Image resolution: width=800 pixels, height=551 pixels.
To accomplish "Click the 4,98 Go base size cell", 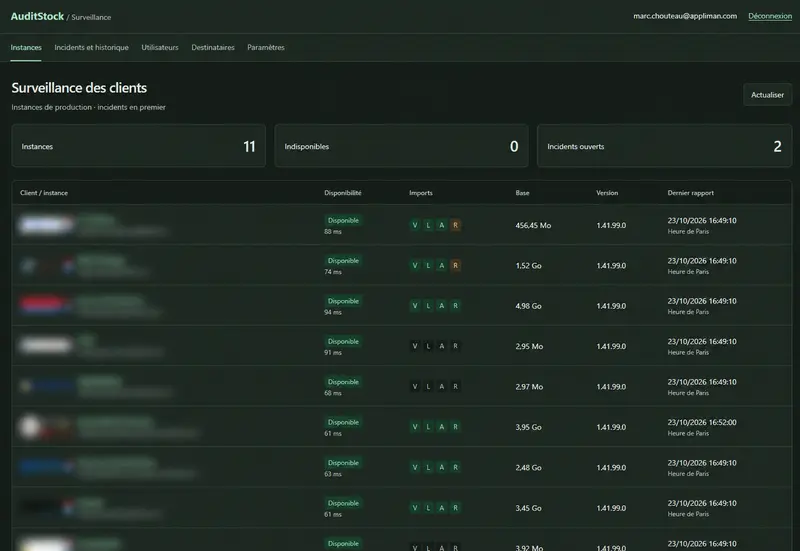I will [529, 306].
